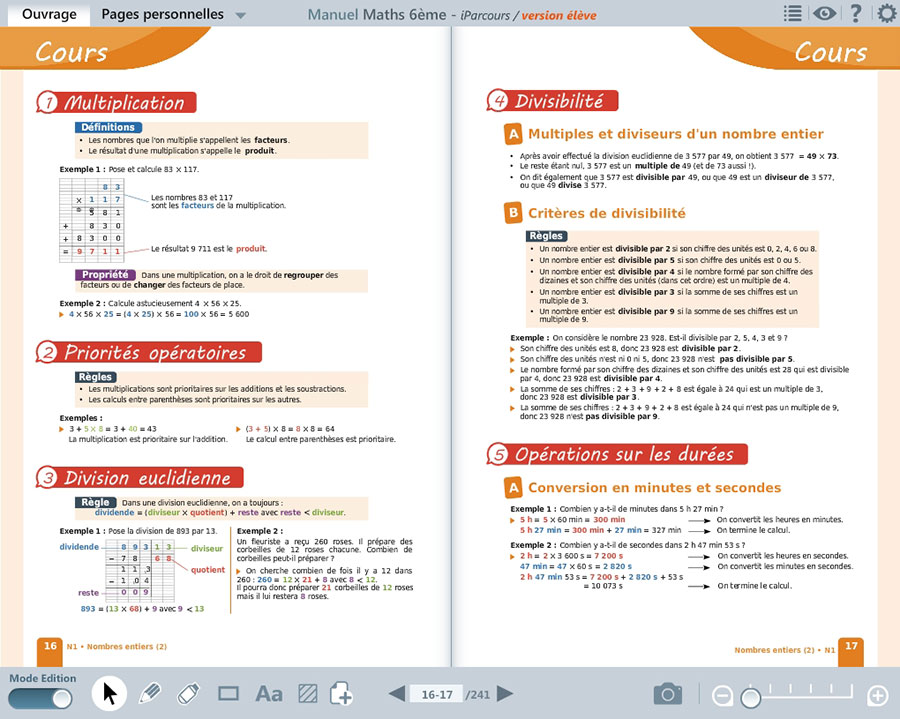Take a screenshot with camera icon
This screenshot has height=719, width=900.
pos(668,694)
